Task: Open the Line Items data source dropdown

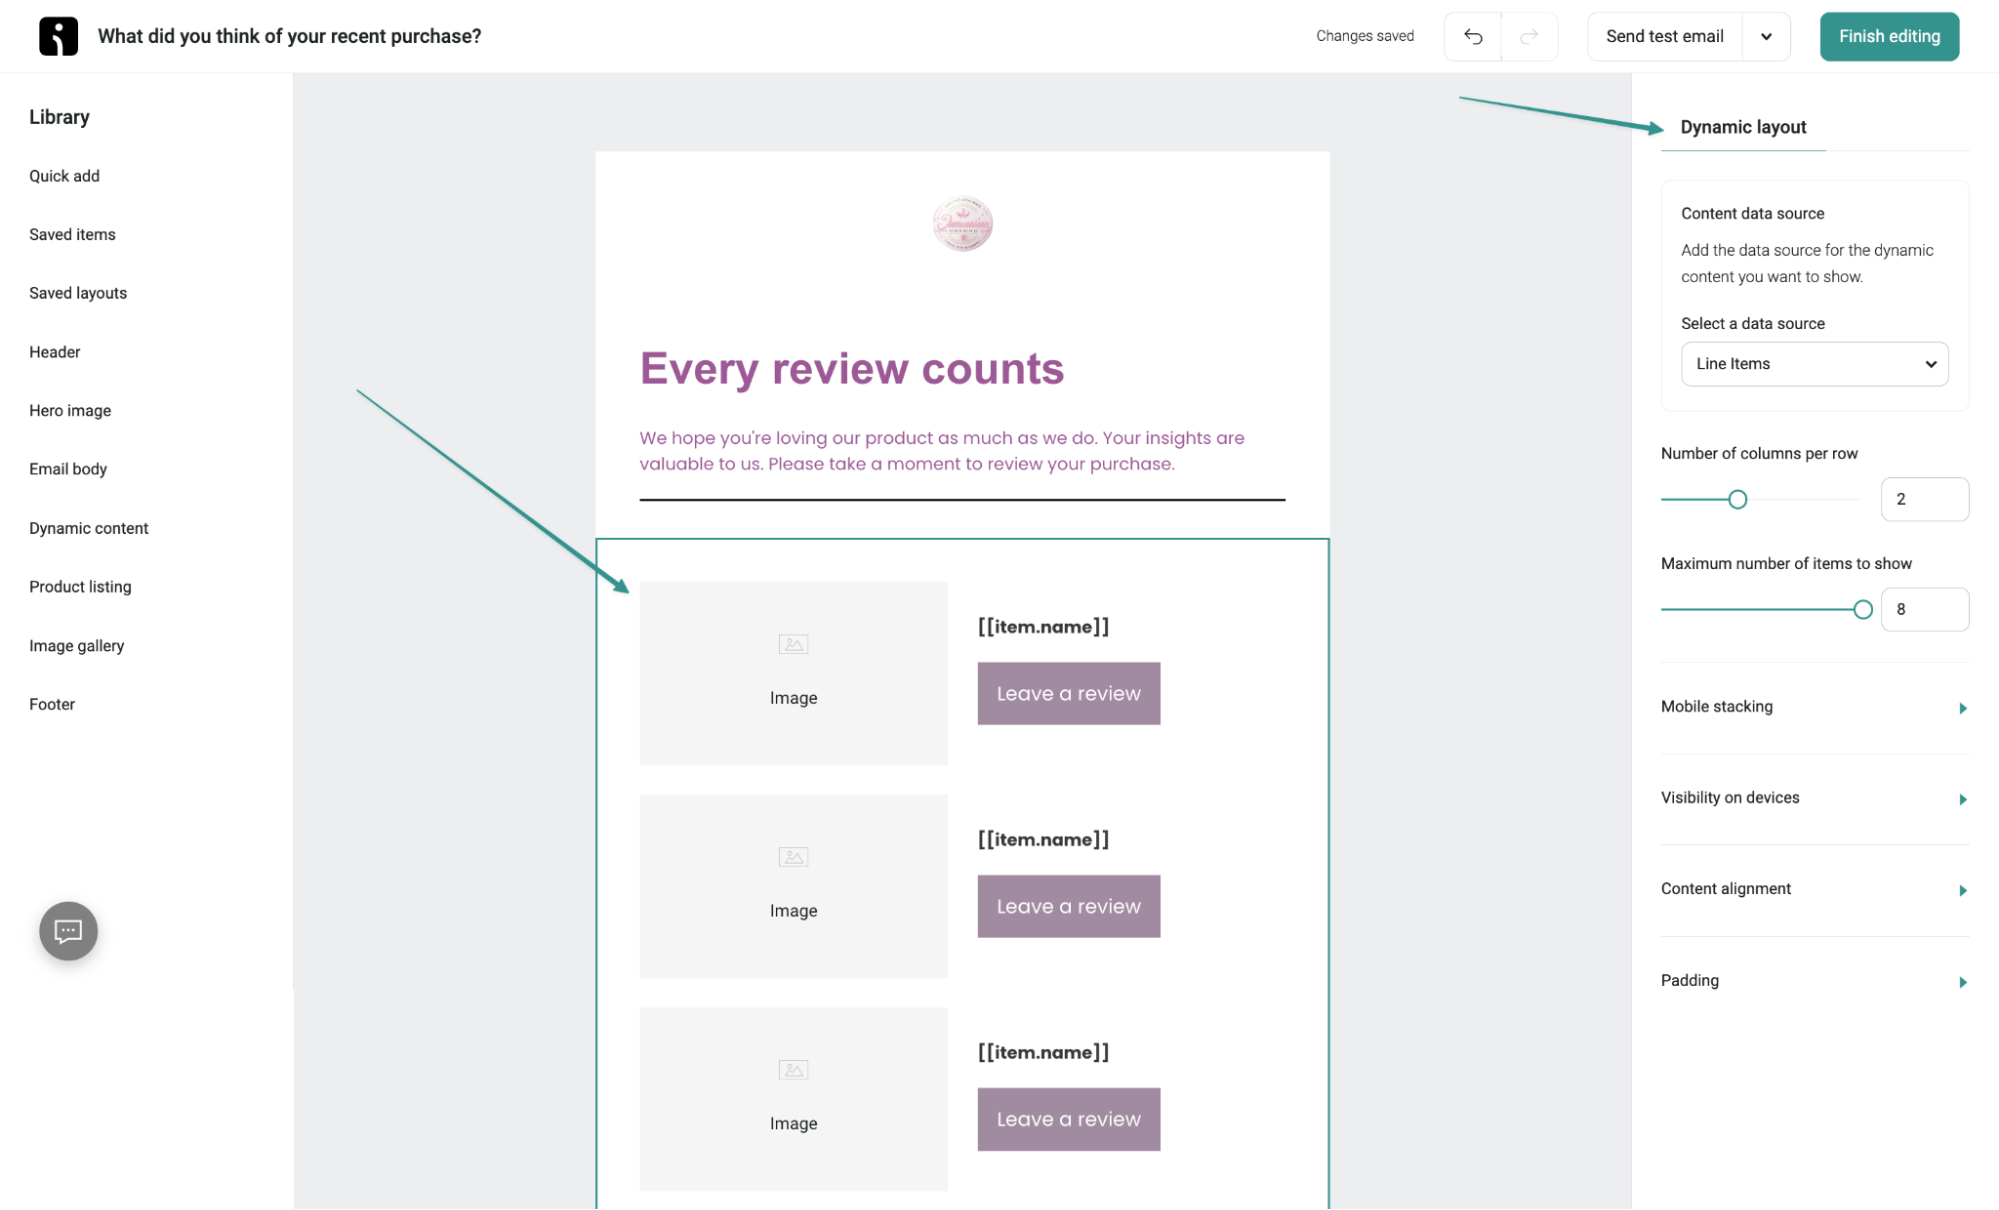Action: 1814,364
